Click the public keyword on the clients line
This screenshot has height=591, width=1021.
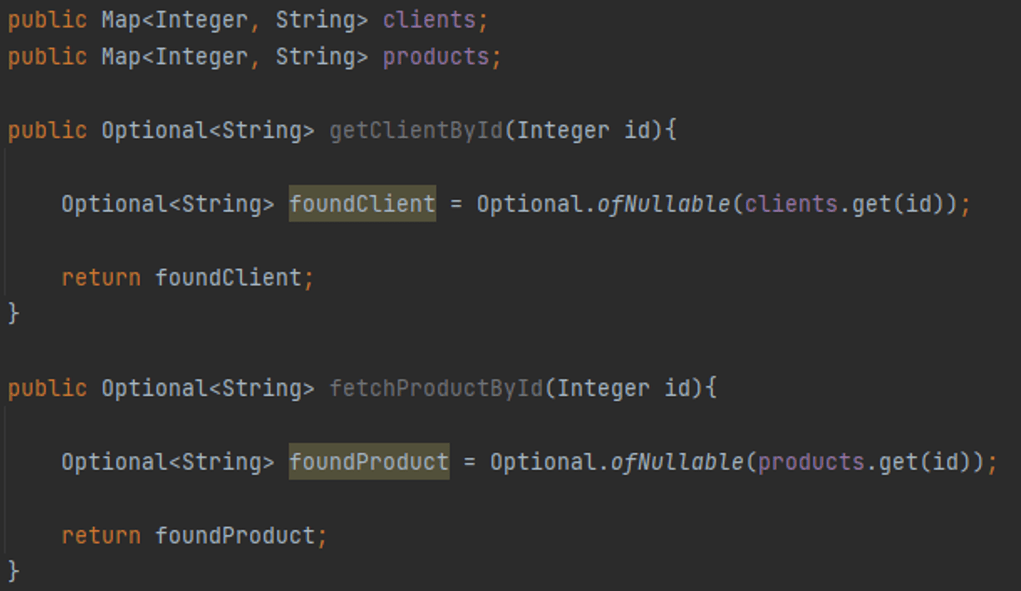(x=48, y=20)
